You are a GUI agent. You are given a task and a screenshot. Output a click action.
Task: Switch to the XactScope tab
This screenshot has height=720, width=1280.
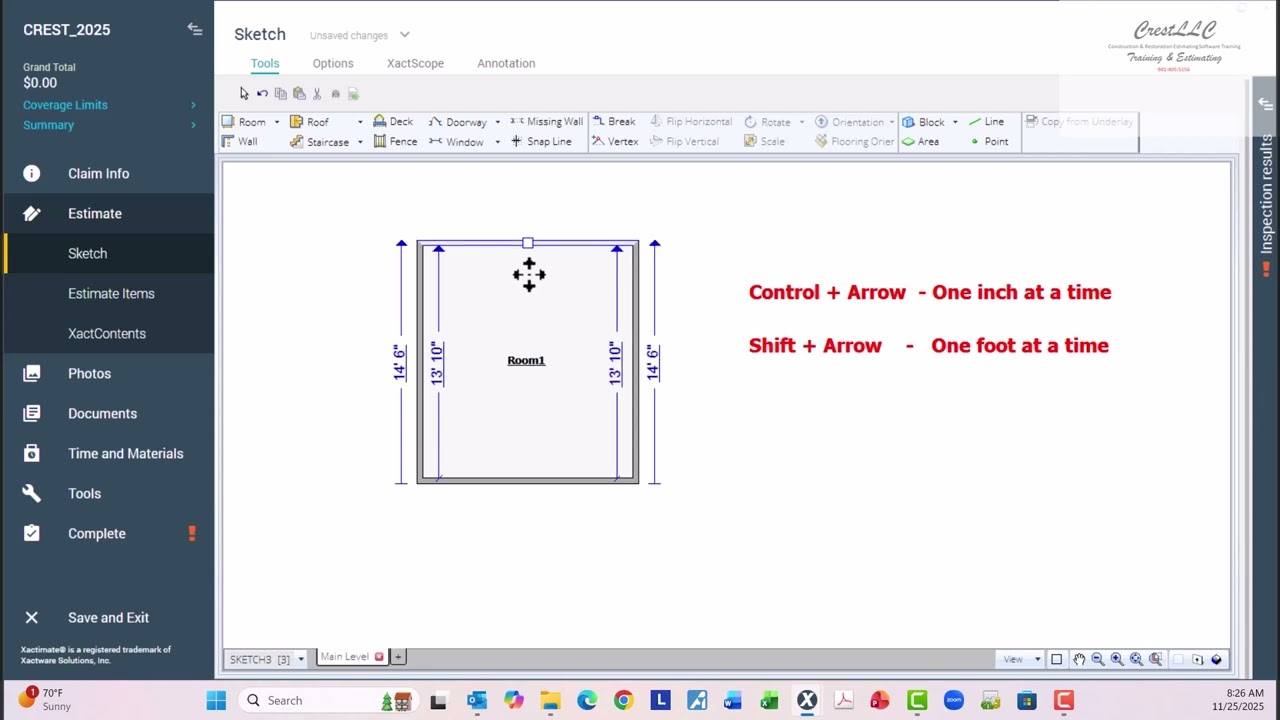coord(415,63)
